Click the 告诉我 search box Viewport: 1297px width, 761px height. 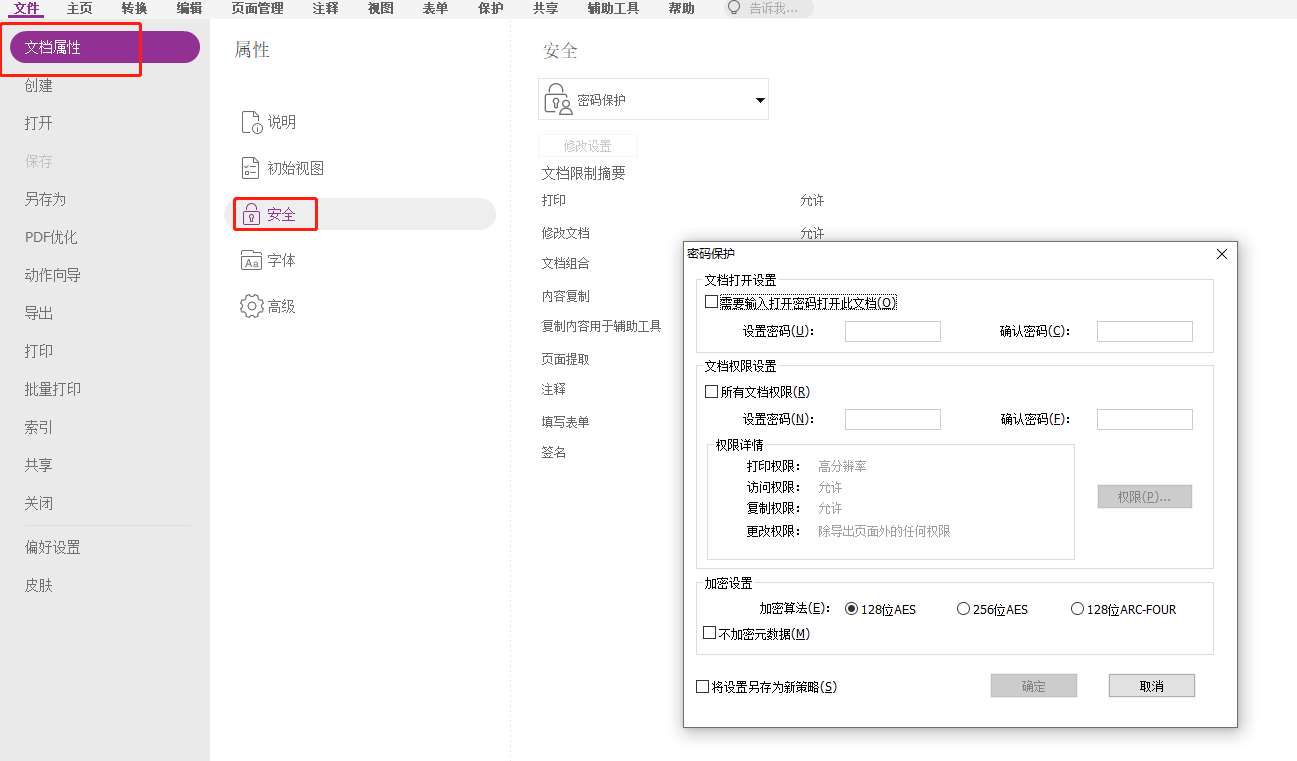tap(769, 8)
